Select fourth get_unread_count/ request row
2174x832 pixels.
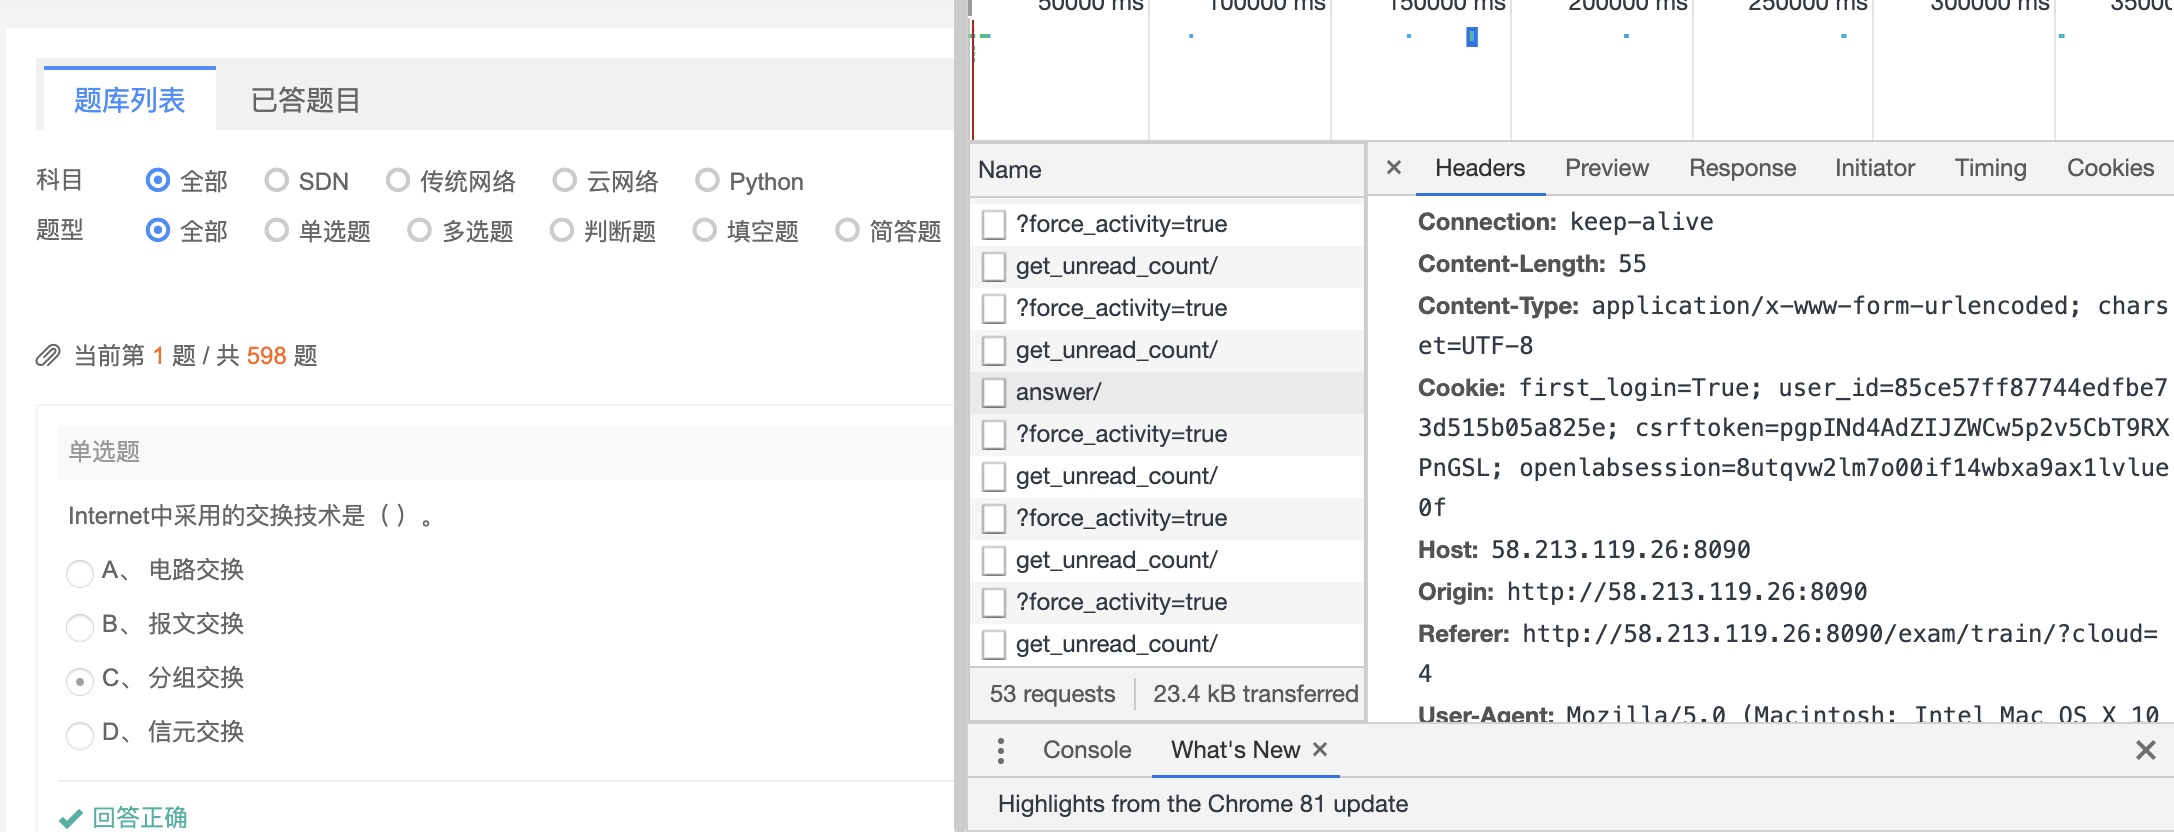(x=1167, y=560)
